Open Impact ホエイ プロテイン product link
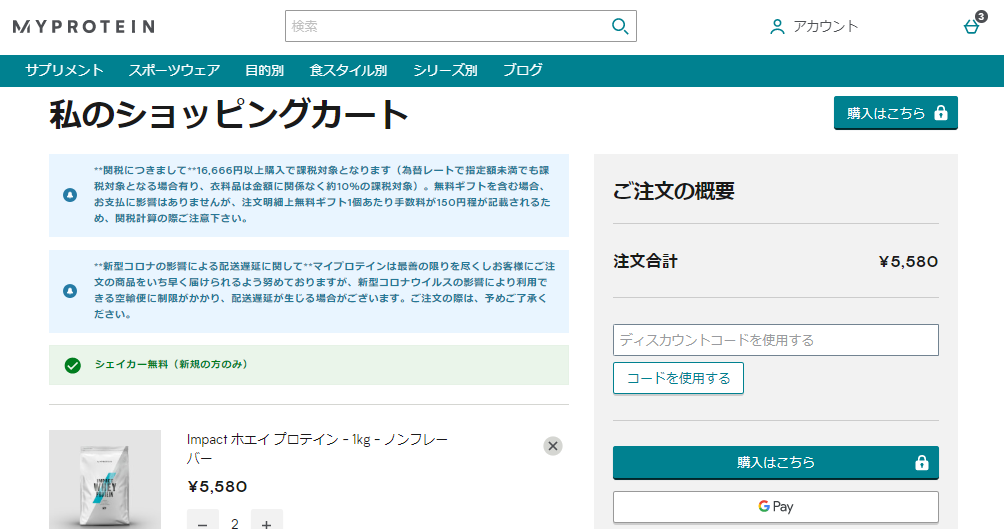The width and height of the screenshot is (1004, 529). point(317,448)
